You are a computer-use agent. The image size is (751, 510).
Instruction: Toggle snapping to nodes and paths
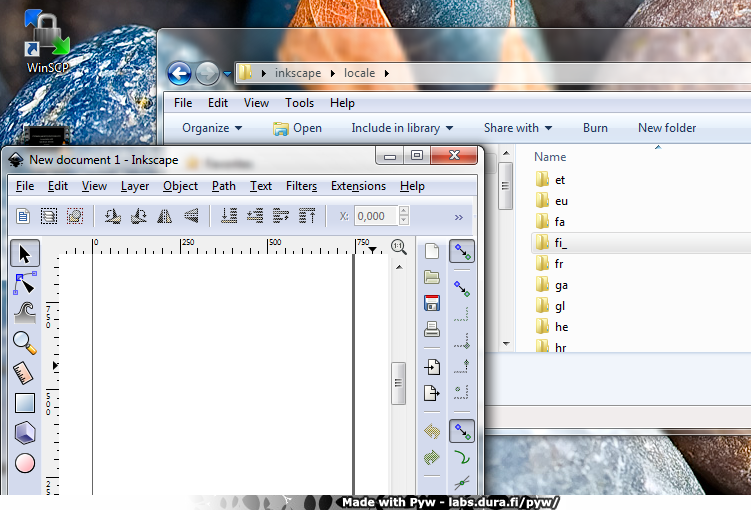pyautogui.click(x=462, y=432)
